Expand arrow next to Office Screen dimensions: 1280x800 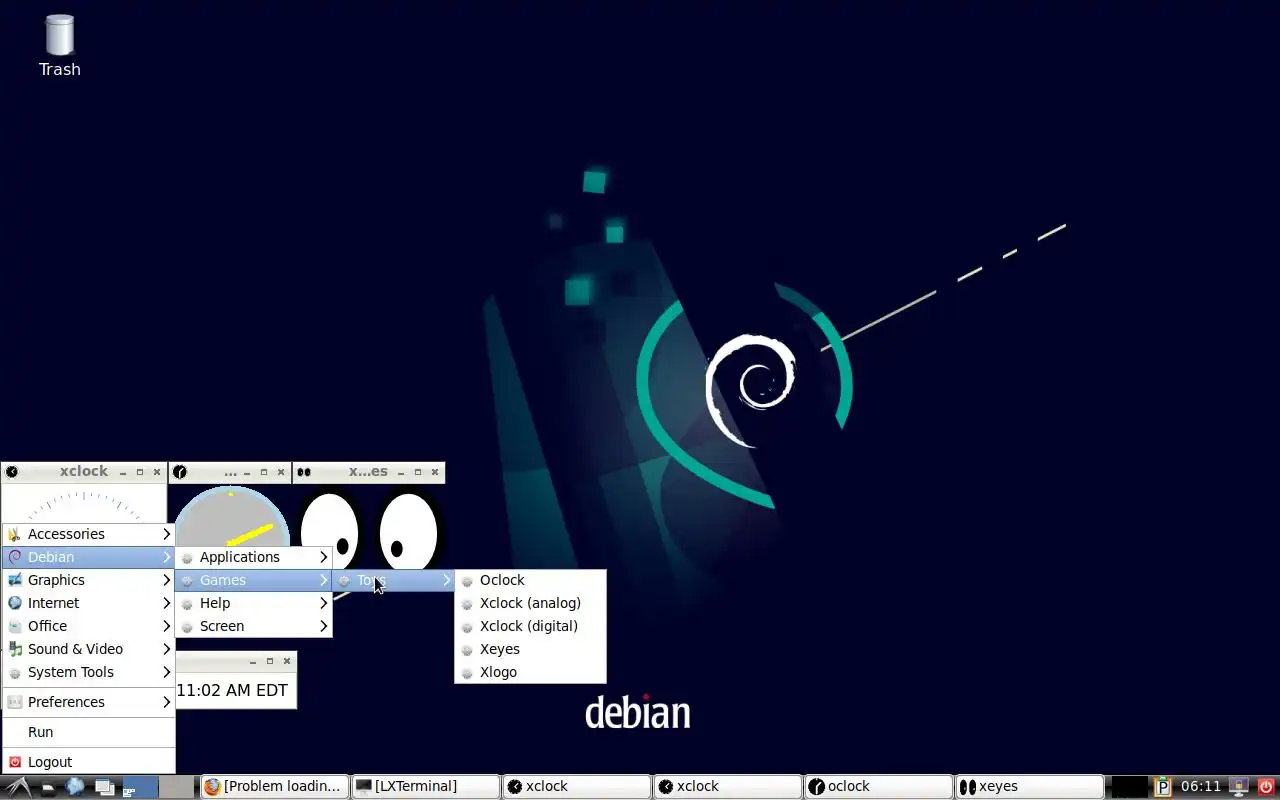[166, 626]
